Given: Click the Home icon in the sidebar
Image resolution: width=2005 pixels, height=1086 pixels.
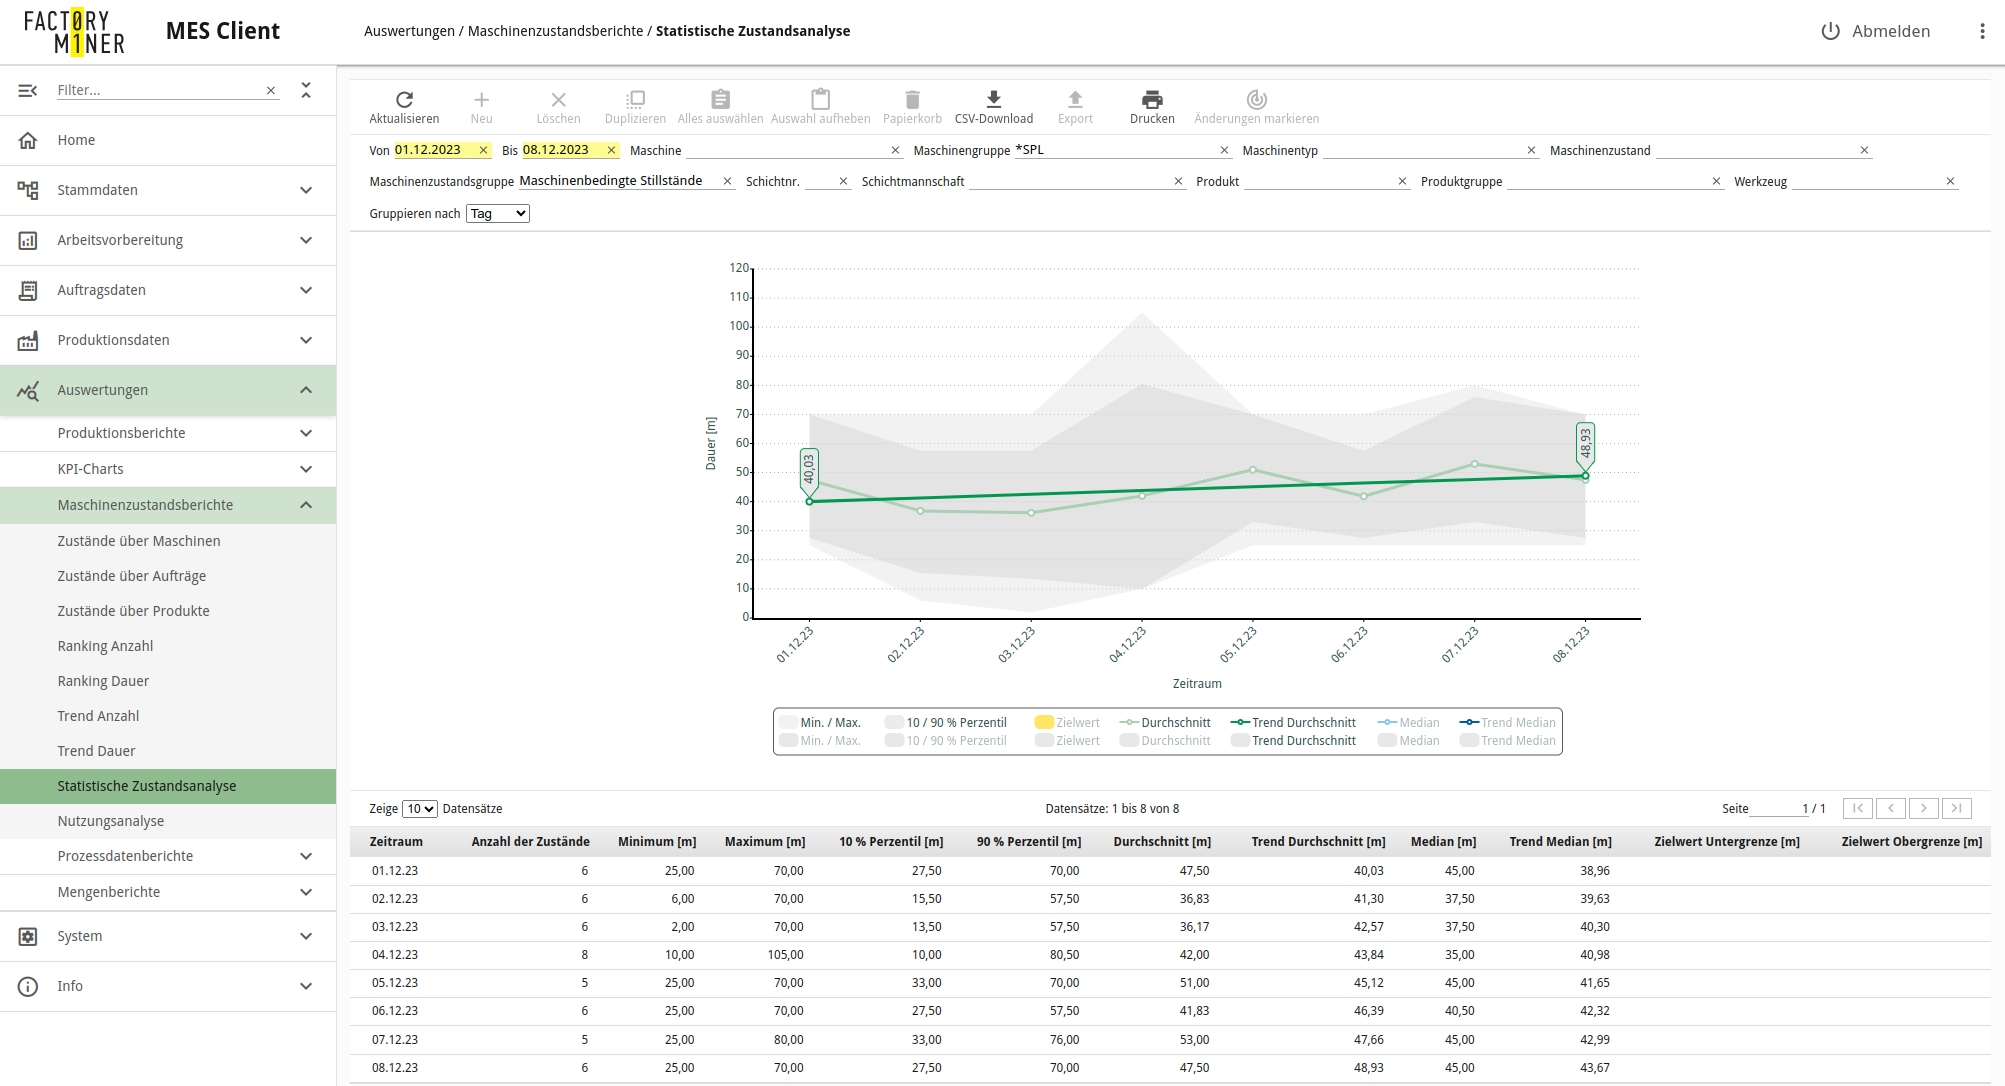Looking at the screenshot, I should (x=28, y=140).
